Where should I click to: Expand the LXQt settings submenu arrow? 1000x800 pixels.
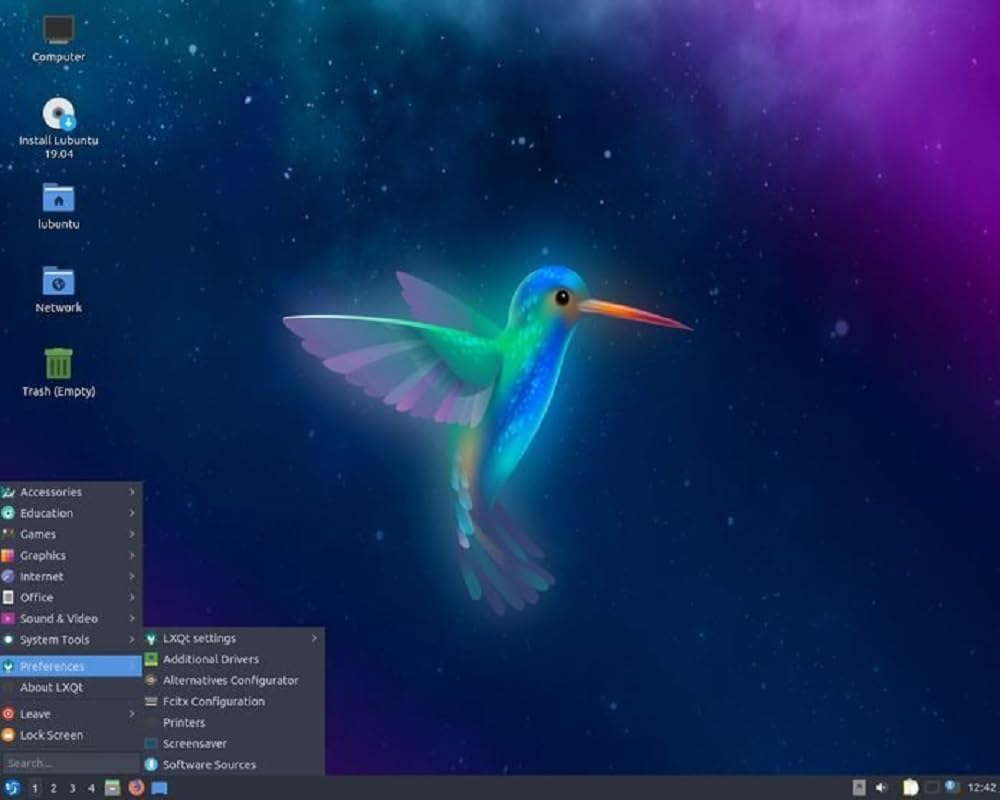pyautogui.click(x=314, y=638)
